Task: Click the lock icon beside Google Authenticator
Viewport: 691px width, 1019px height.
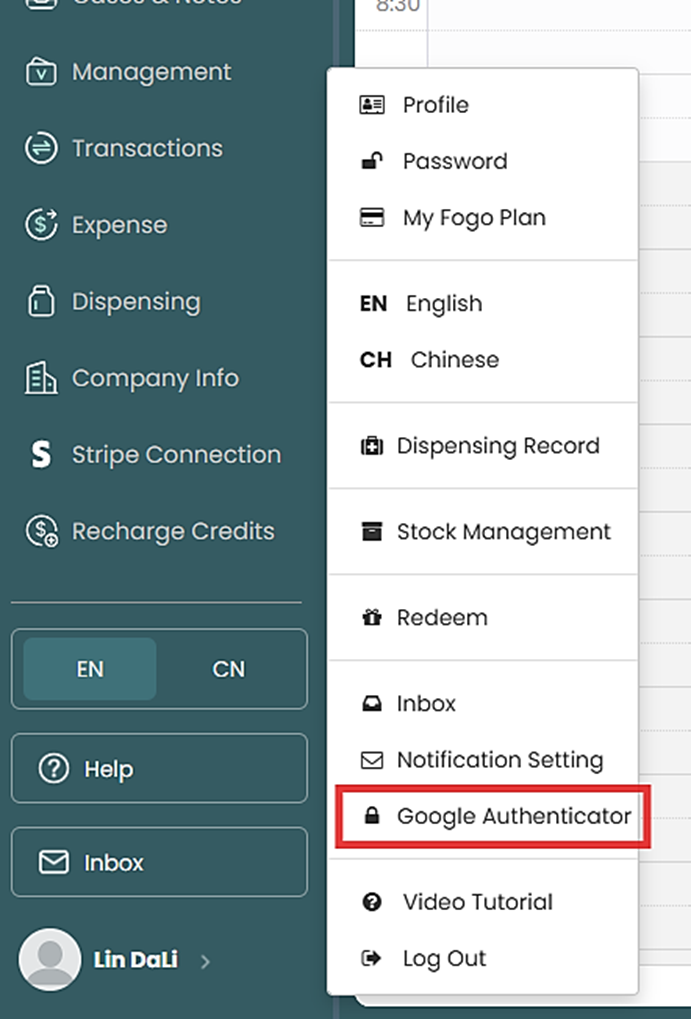Action: [x=372, y=817]
